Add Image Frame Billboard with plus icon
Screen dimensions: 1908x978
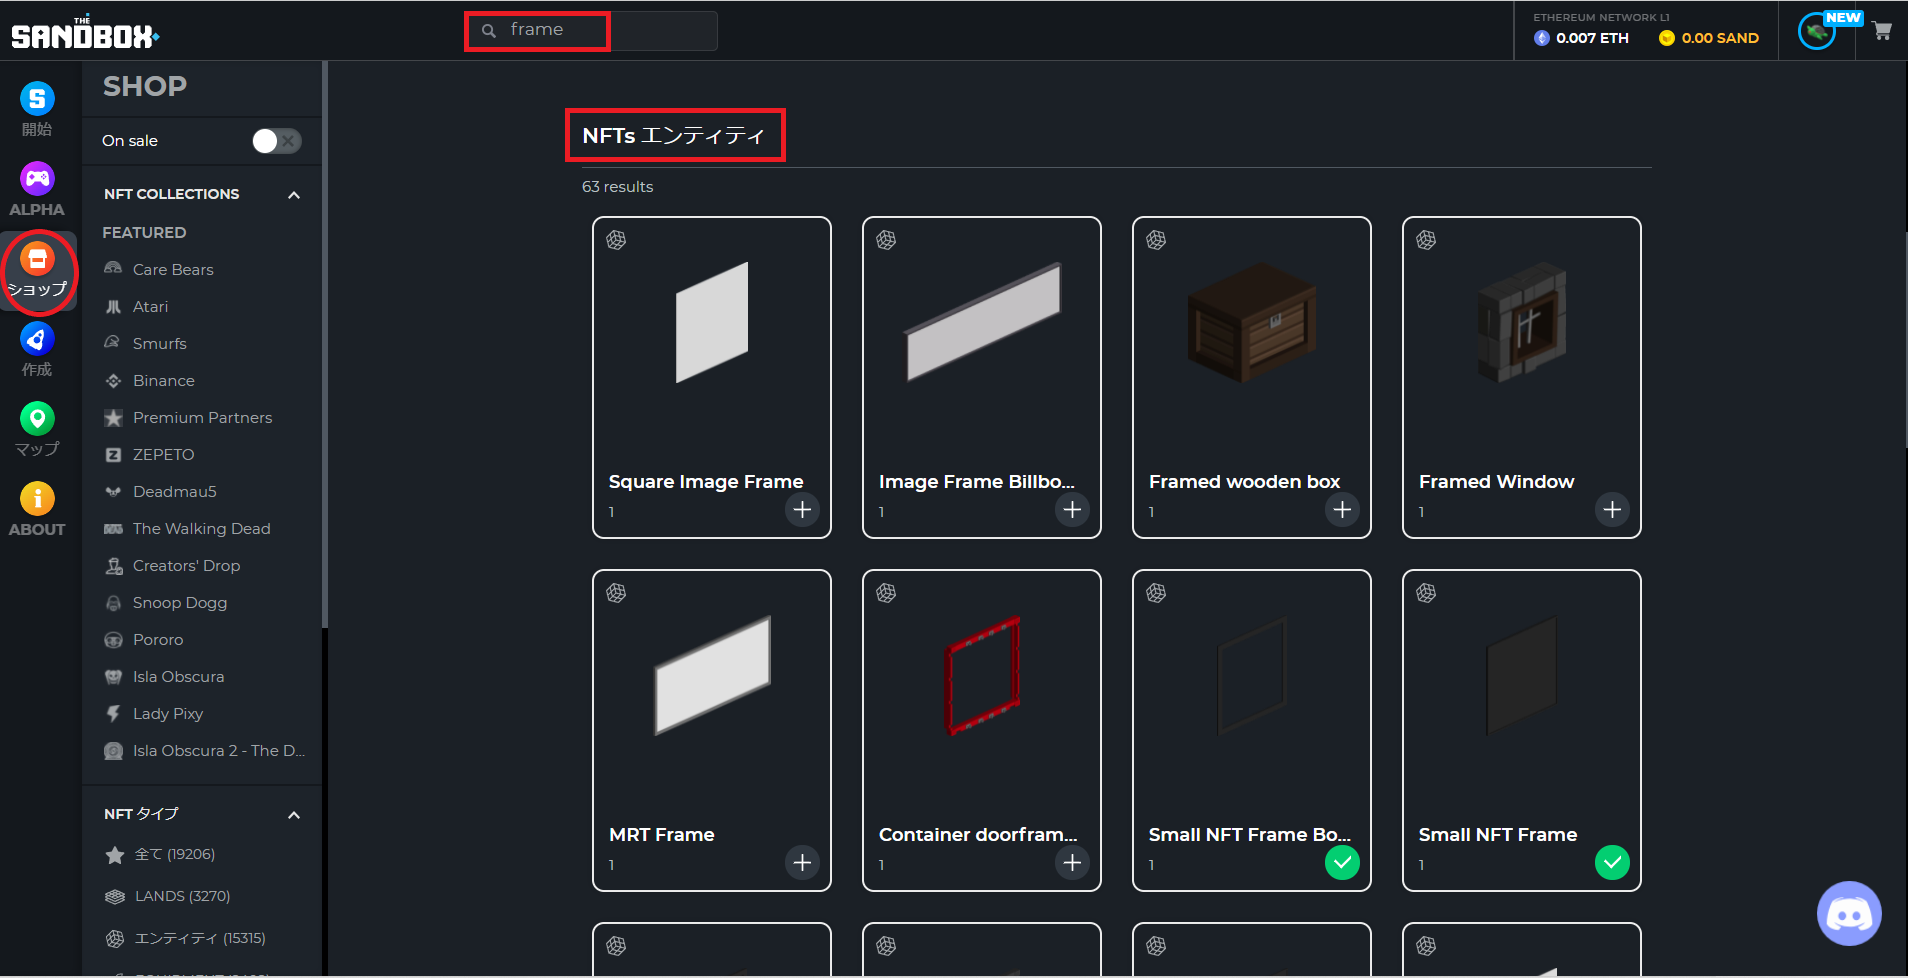(x=1072, y=510)
